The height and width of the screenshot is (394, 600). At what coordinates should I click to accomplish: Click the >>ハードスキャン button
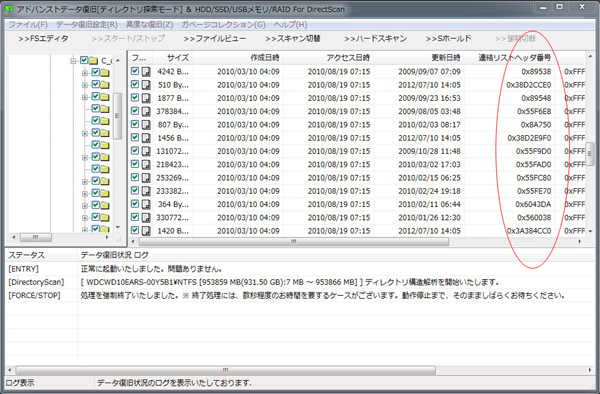[x=375, y=39]
